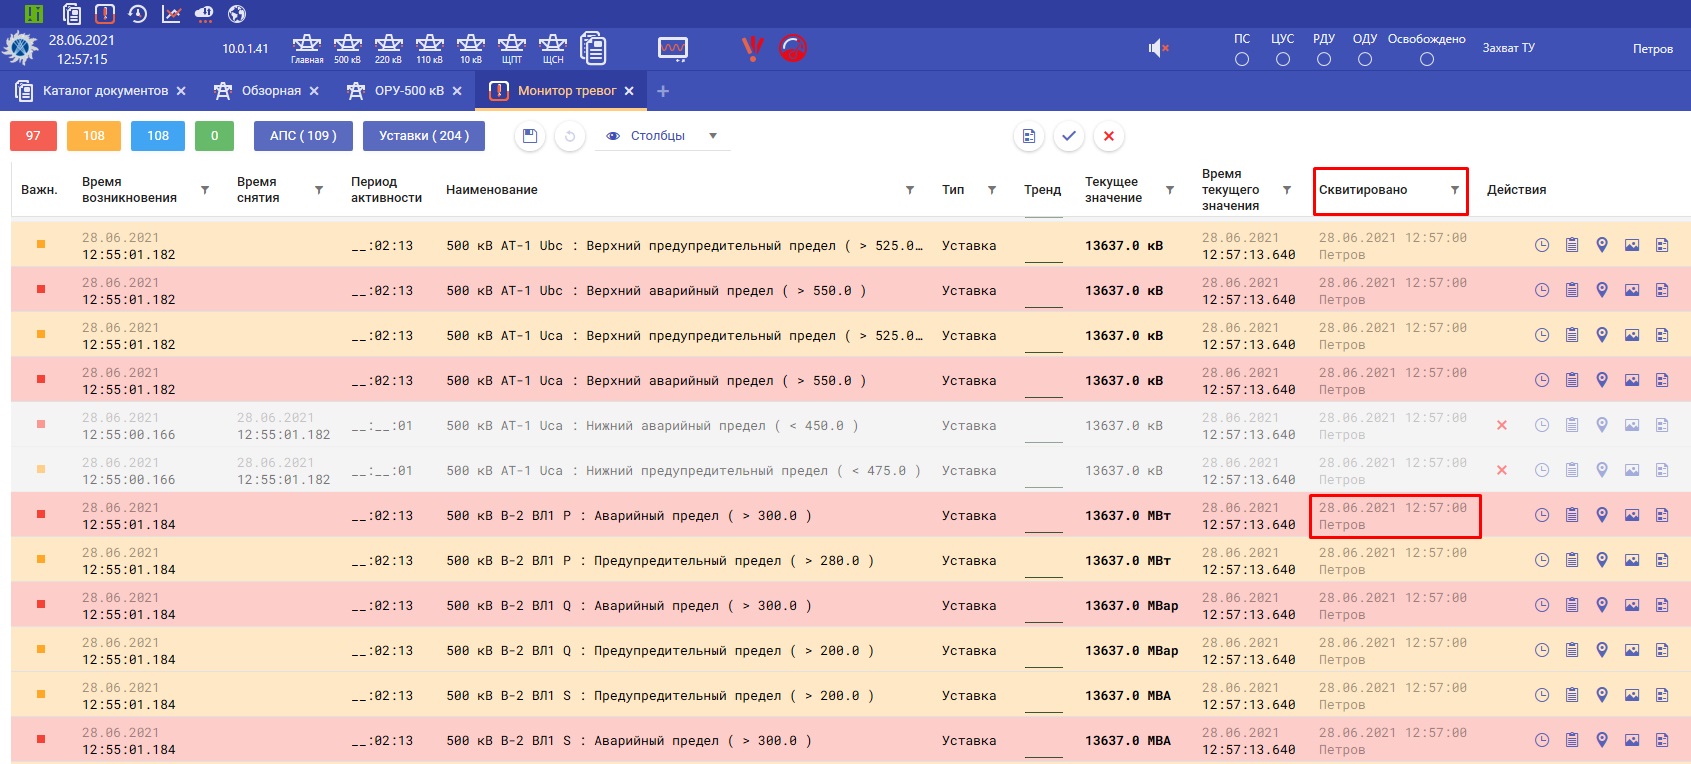
Task: Switch to the Каталог документов tab
Action: (105, 91)
